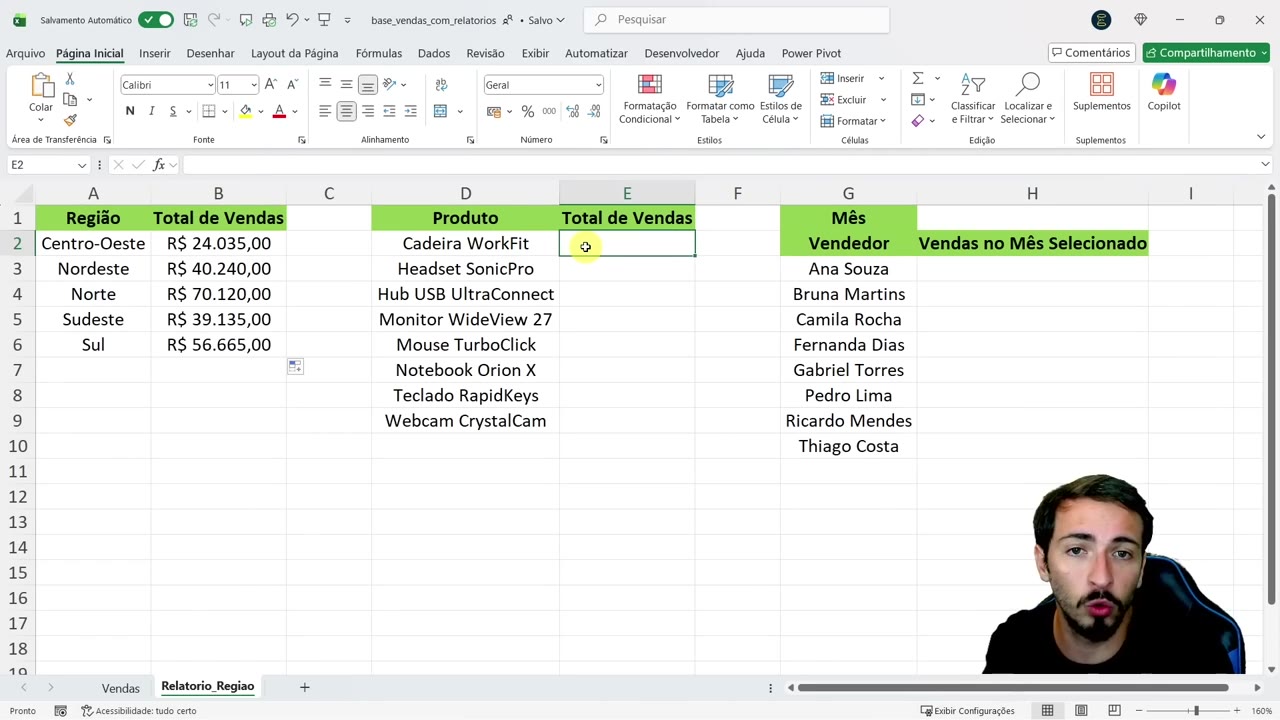Open the Fórmulas ribbon tab
This screenshot has width=1280, height=720.
379,53
